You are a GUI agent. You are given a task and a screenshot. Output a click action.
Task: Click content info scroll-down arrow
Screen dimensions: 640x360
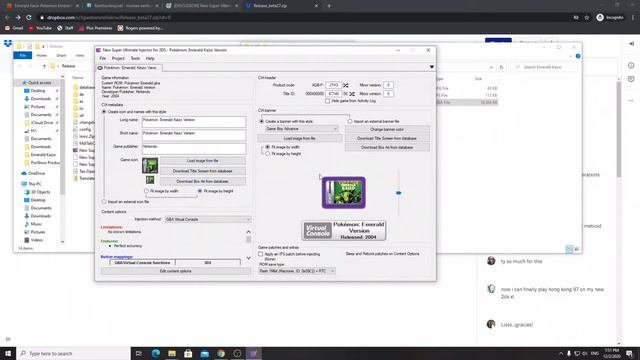248,258
